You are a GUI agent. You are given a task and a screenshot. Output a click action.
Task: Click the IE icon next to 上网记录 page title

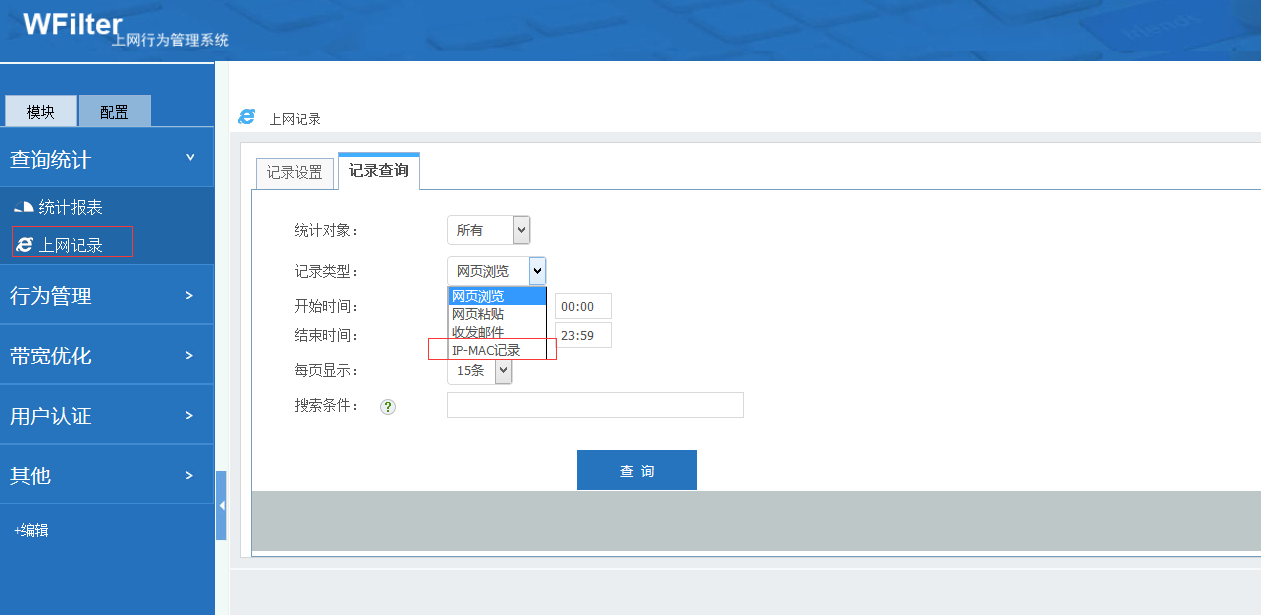pyautogui.click(x=245, y=116)
